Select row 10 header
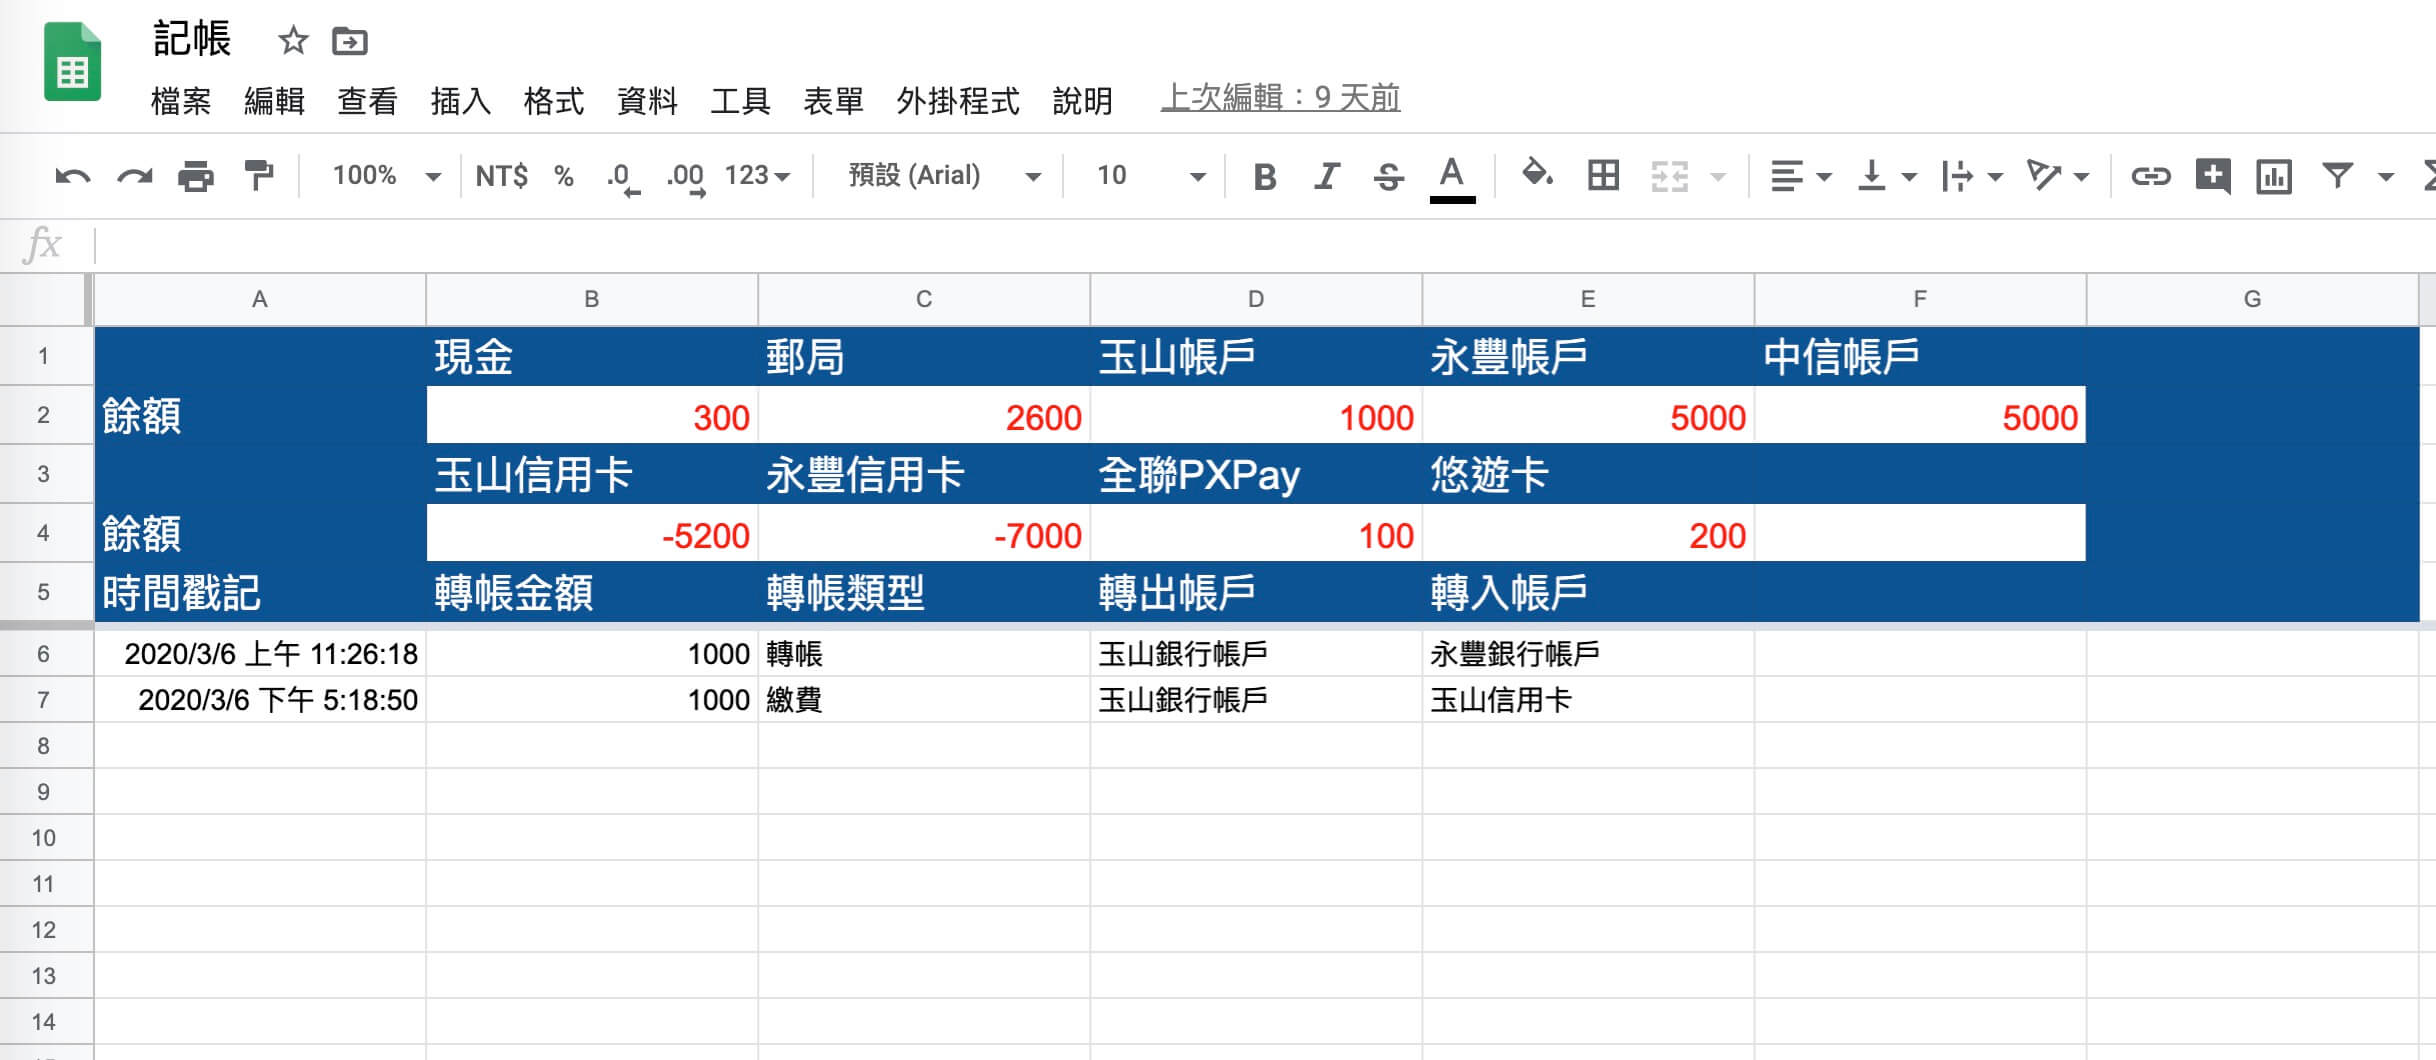The width and height of the screenshot is (2436, 1060). coord(44,838)
